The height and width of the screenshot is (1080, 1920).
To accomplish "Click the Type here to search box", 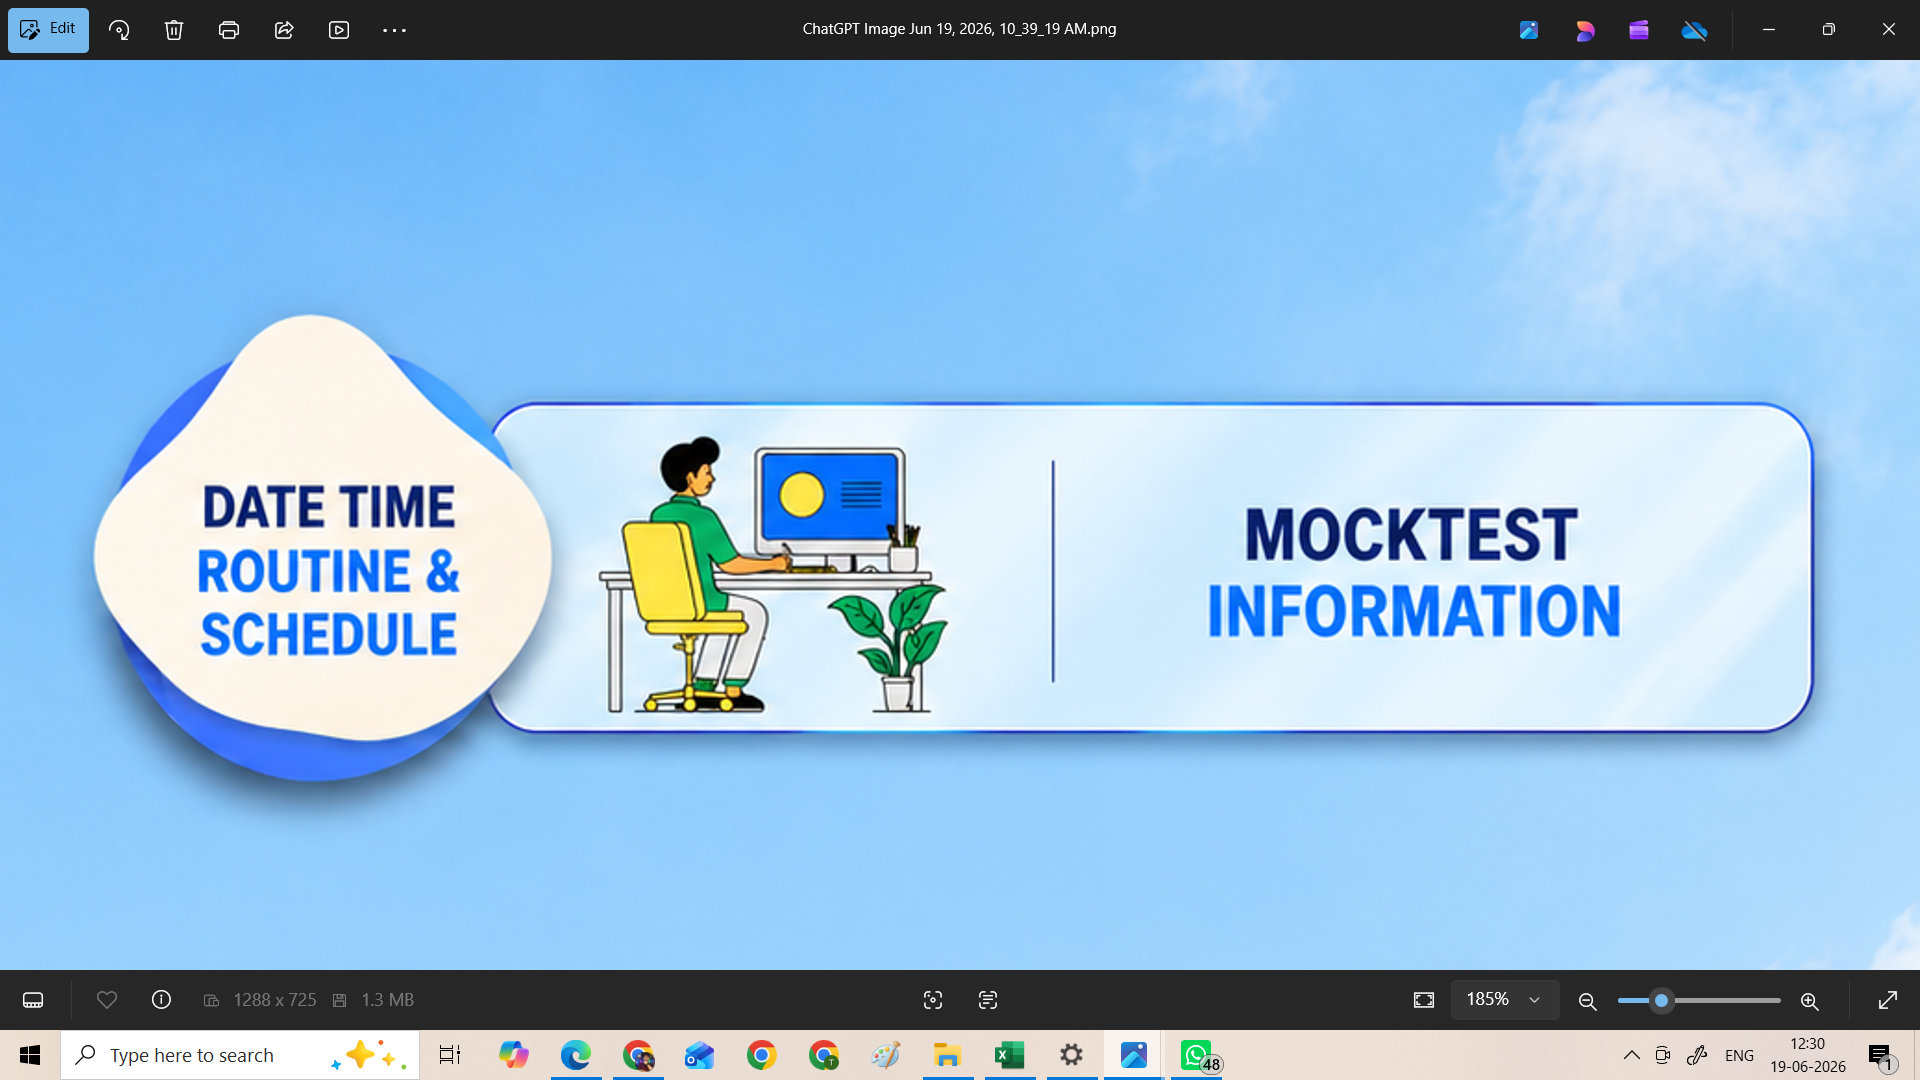I will point(240,1055).
